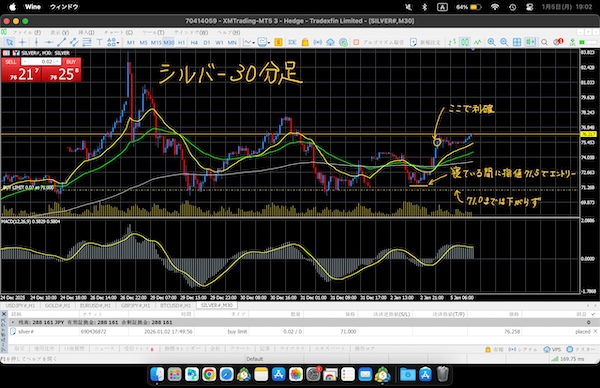Zoom in on the chart
600x388 pixels.
point(491,42)
